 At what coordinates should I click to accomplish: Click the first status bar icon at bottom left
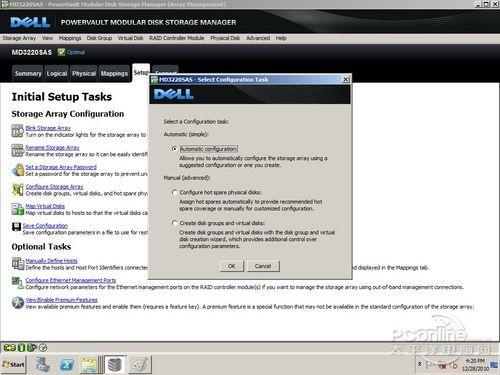[9, 348]
